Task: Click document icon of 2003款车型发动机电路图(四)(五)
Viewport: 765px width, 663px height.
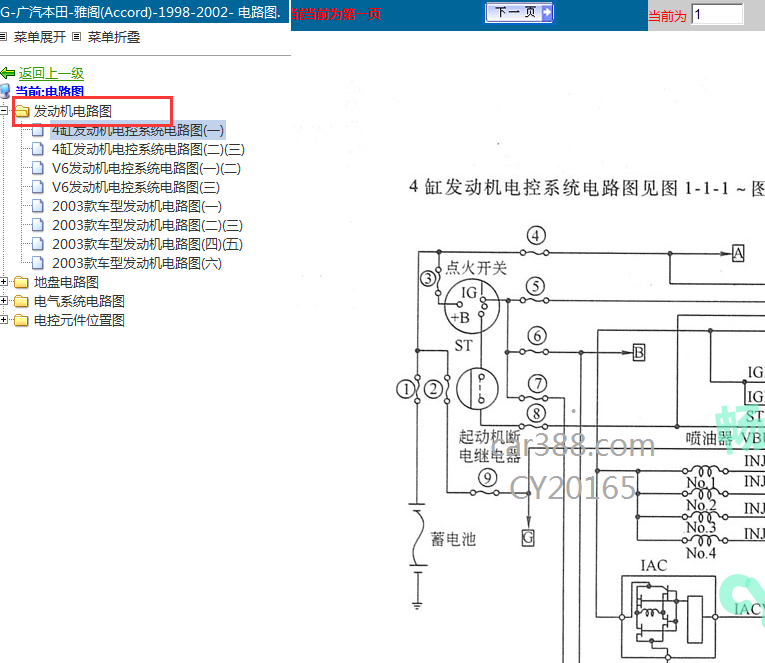Action: coord(38,244)
